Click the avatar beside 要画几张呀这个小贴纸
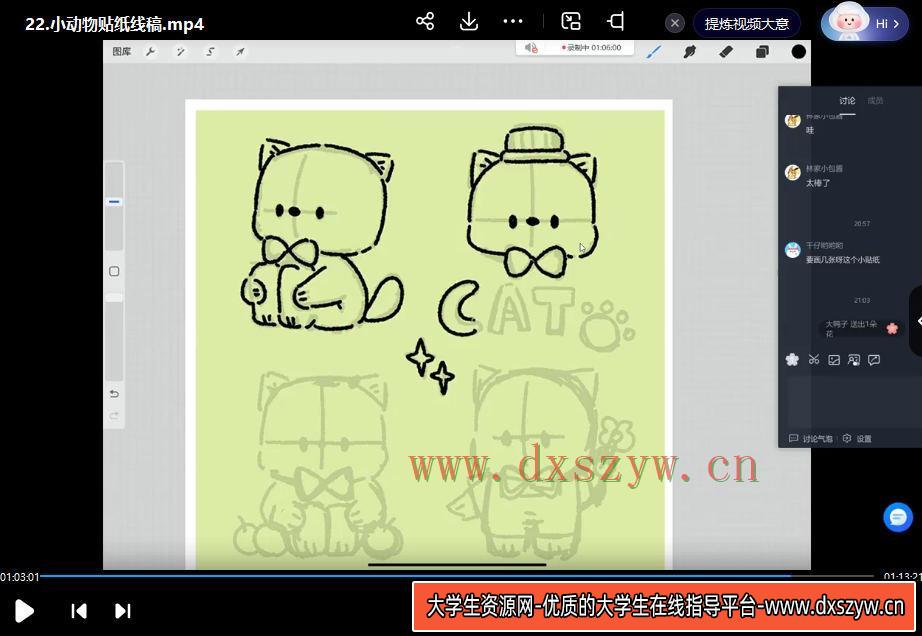 click(793, 250)
